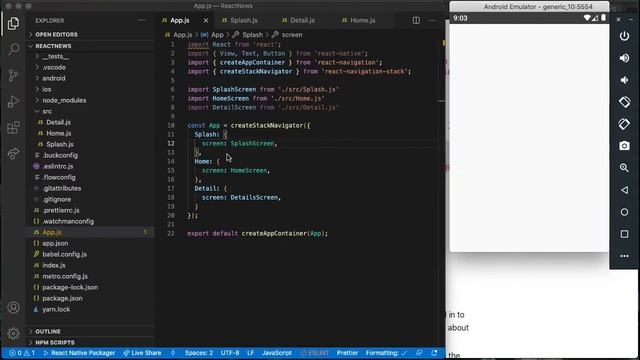
Task: Open Detail.js in the src folder
Action: pyautogui.click(x=58, y=122)
